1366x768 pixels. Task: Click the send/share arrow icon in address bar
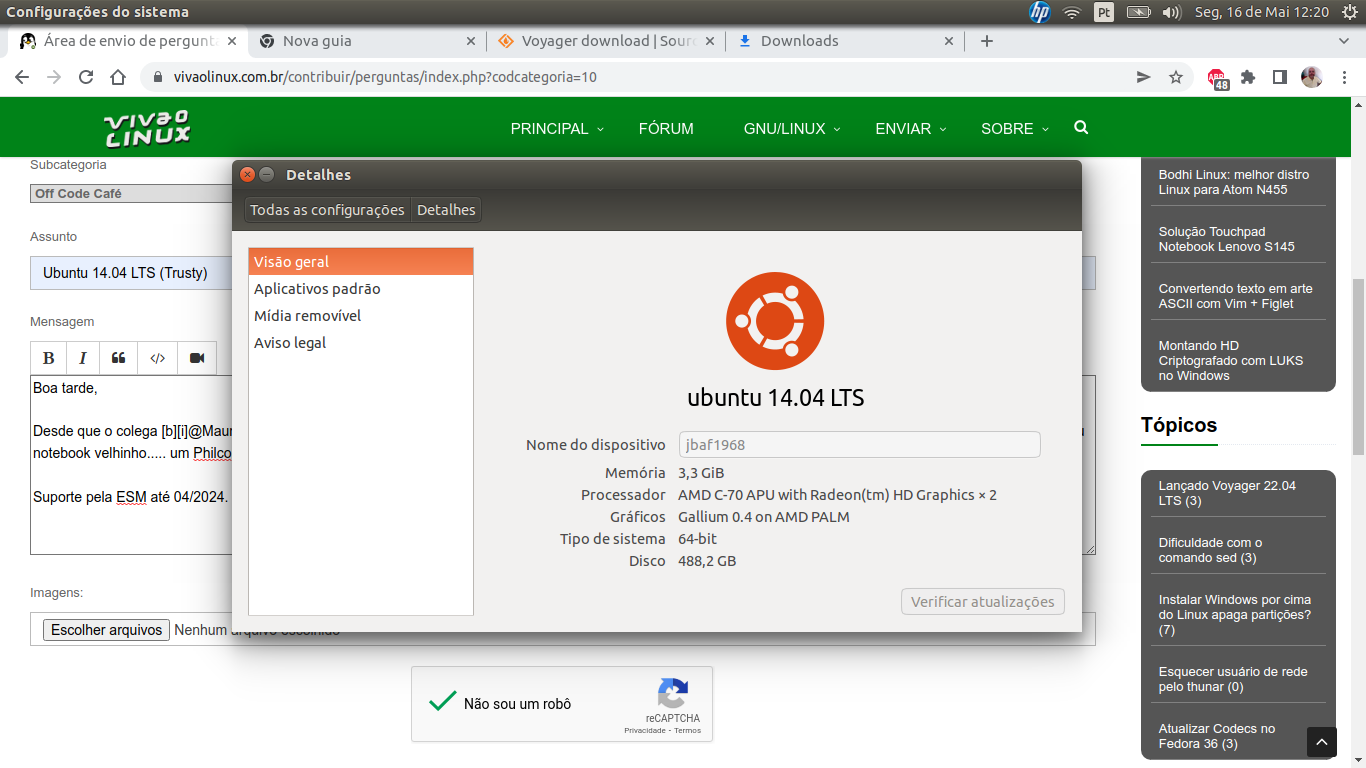click(x=1144, y=77)
